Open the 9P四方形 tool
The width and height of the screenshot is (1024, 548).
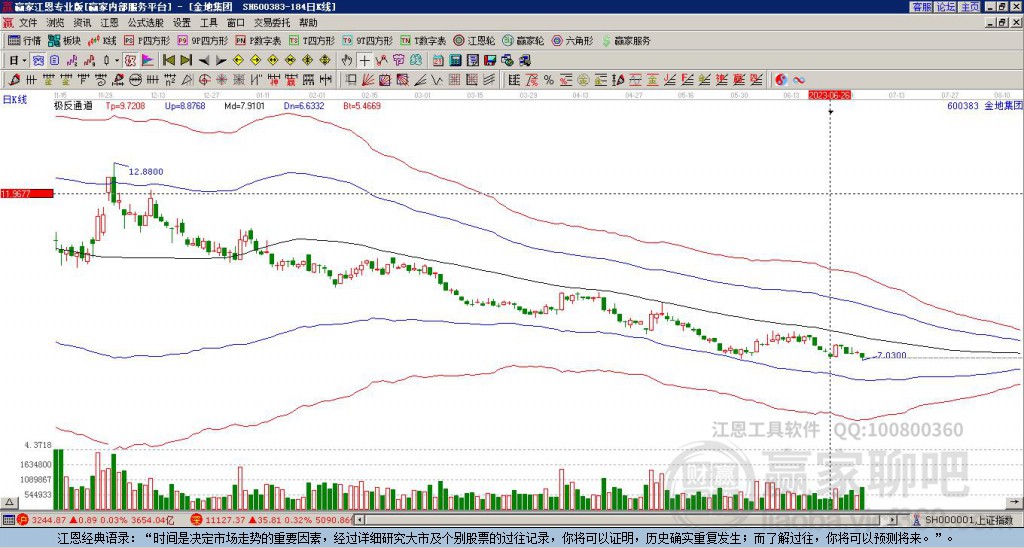tap(203, 41)
